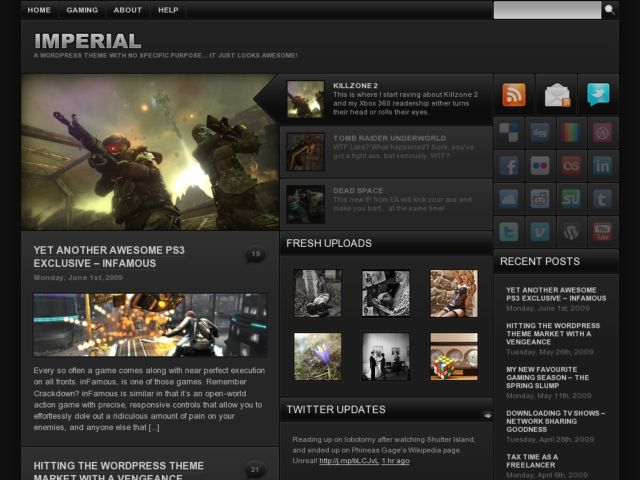Click the red Last.fm icon

click(571, 166)
